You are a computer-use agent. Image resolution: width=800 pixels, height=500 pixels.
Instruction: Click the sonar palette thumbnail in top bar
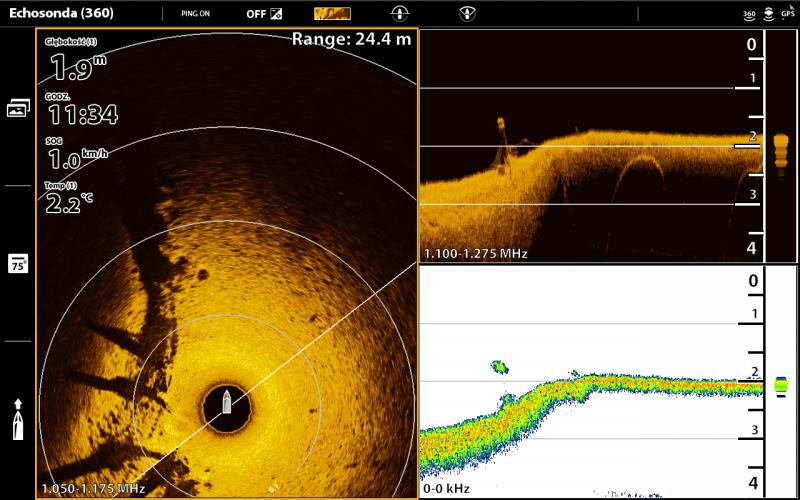[x=332, y=14]
